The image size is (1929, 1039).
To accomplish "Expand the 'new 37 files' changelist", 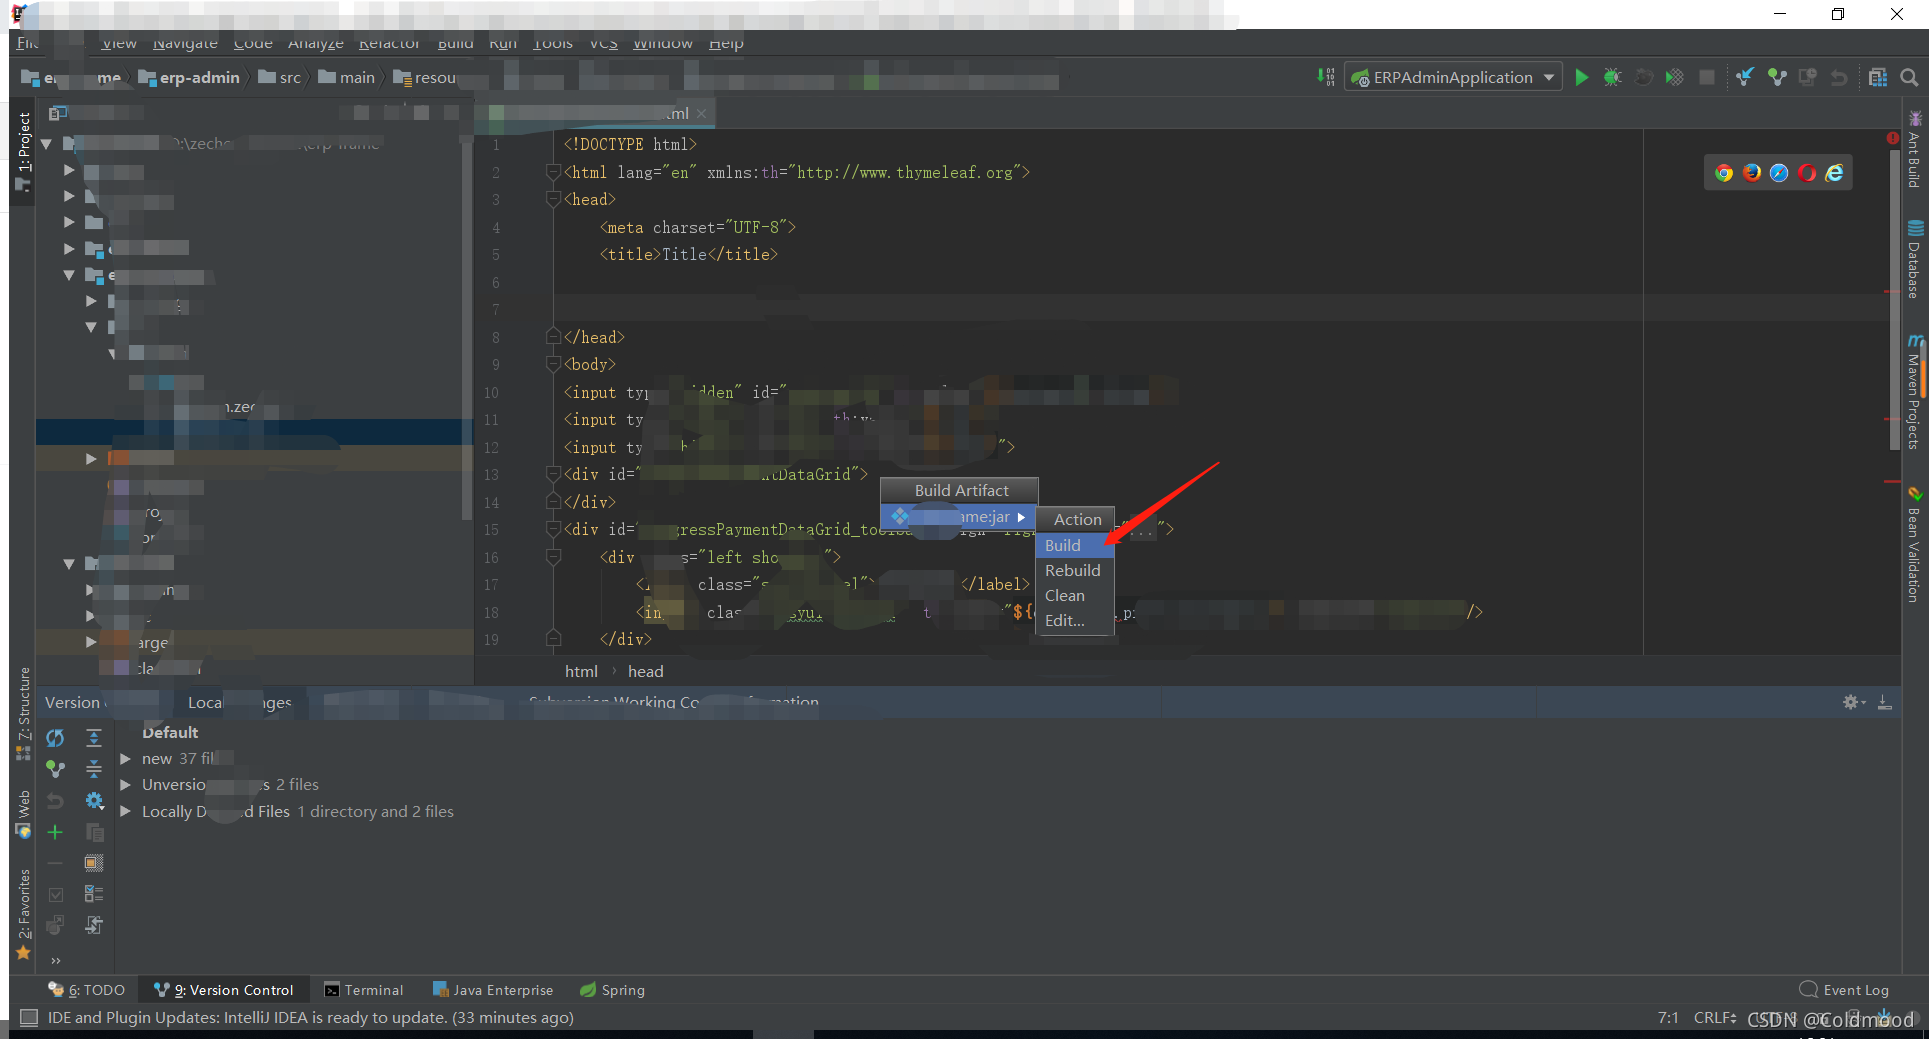I will [x=126, y=759].
